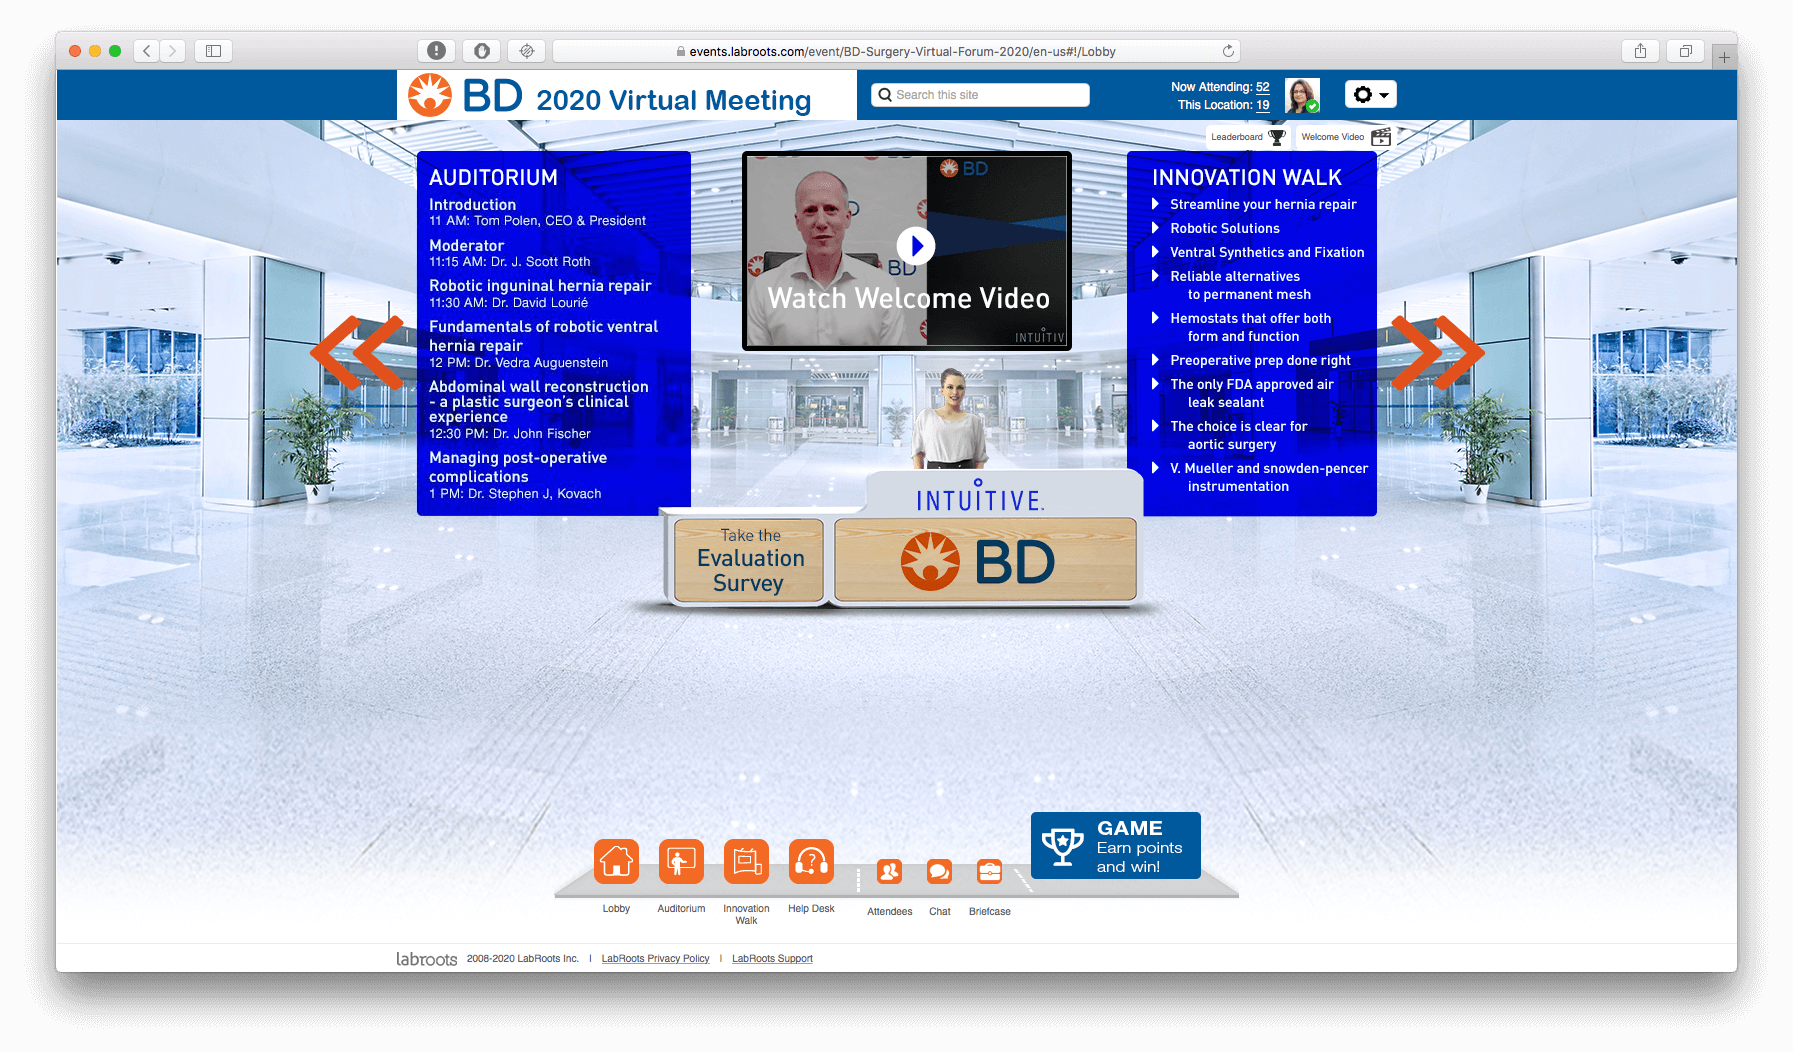
Task: Click the BD logo in header
Action: coord(466,96)
